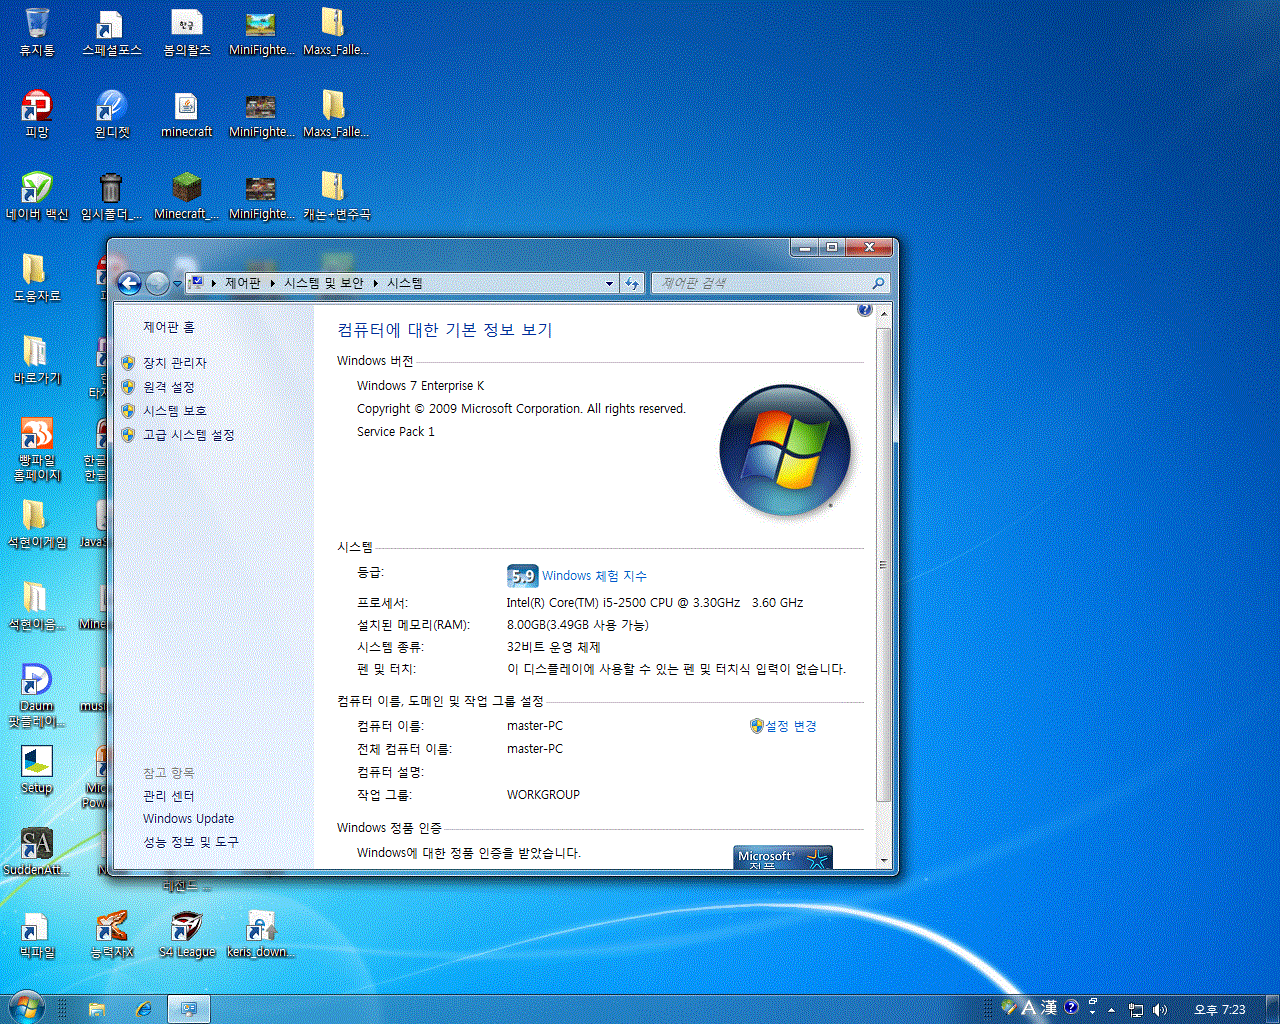Open Windows Explorer from the taskbar
Image resolution: width=1280 pixels, height=1024 pixels.
[97, 1009]
